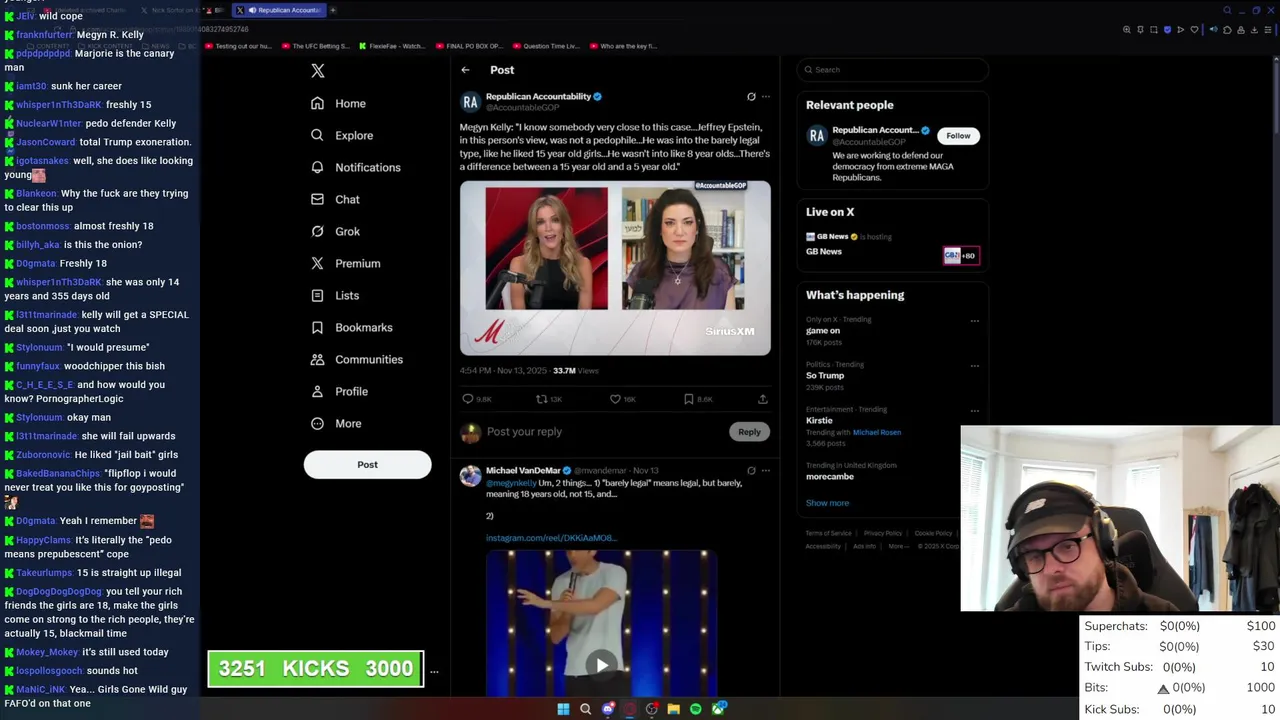Click the browser downloads icon

pyautogui.click(x=1254, y=30)
